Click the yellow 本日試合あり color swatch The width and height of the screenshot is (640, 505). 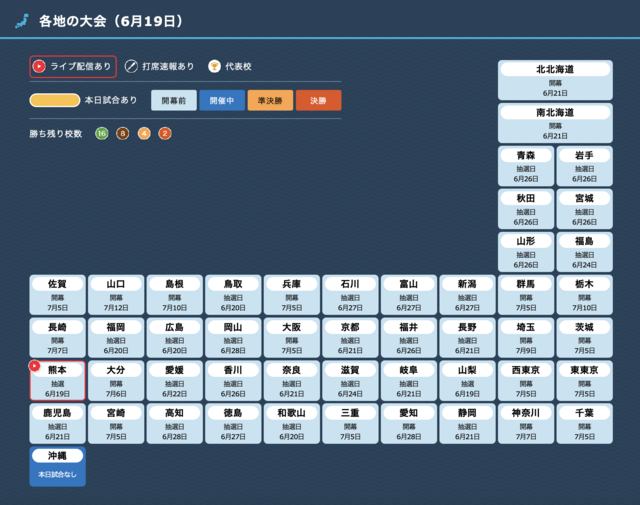point(55,100)
